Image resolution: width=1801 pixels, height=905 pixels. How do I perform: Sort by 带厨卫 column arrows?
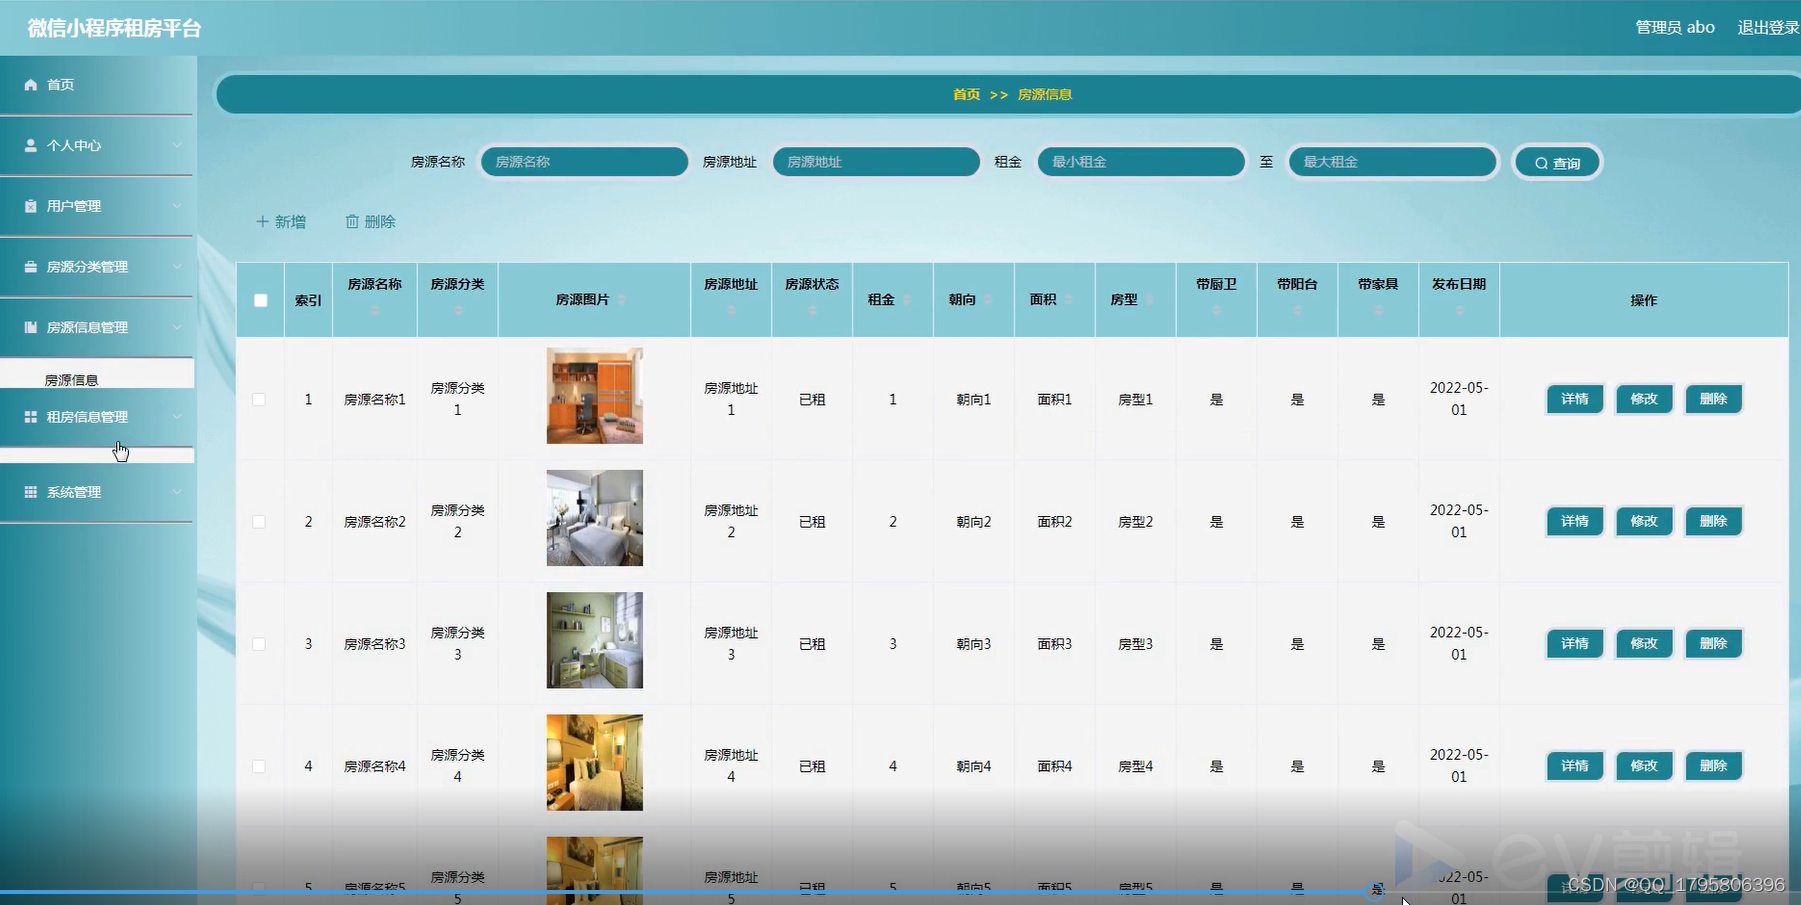click(x=1217, y=311)
